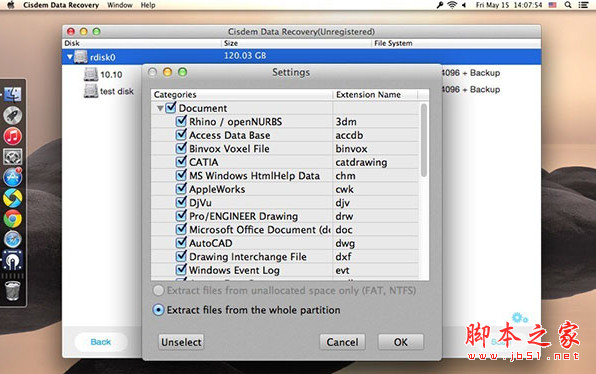Open the Window menu
This screenshot has width=596, height=374.
point(120,5)
